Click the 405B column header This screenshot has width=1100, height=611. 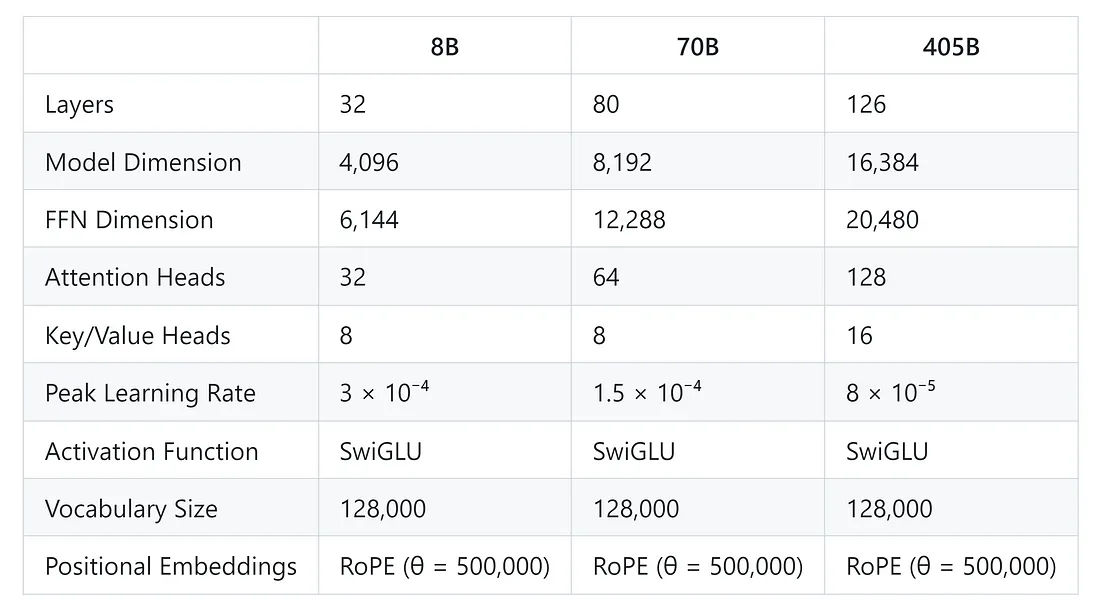tap(950, 47)
